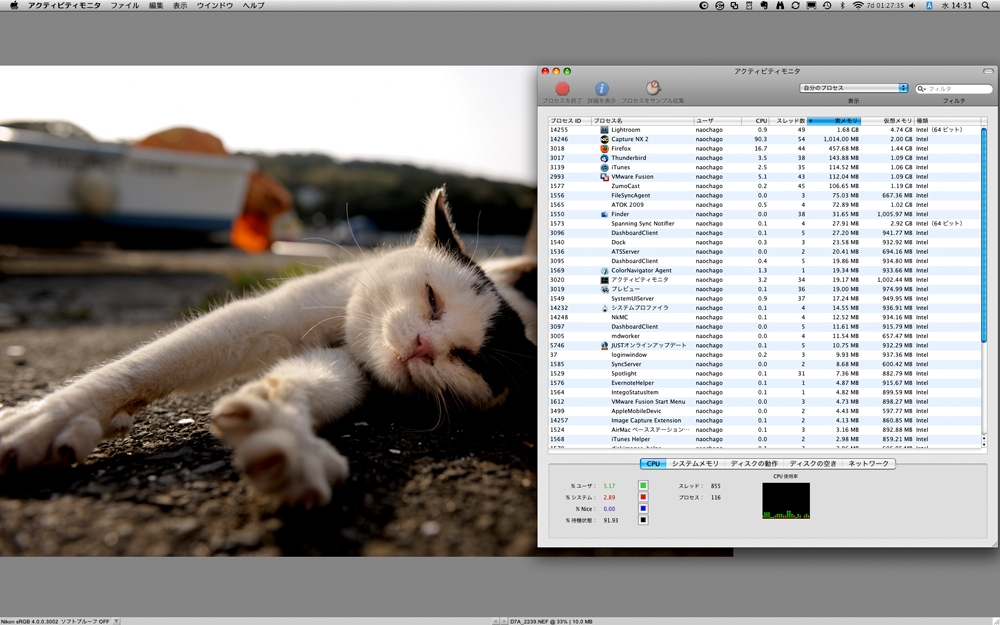Screen dimensions: 1000x625
Task: Open the blue Inspect info icon
Action: click(601, 89)
